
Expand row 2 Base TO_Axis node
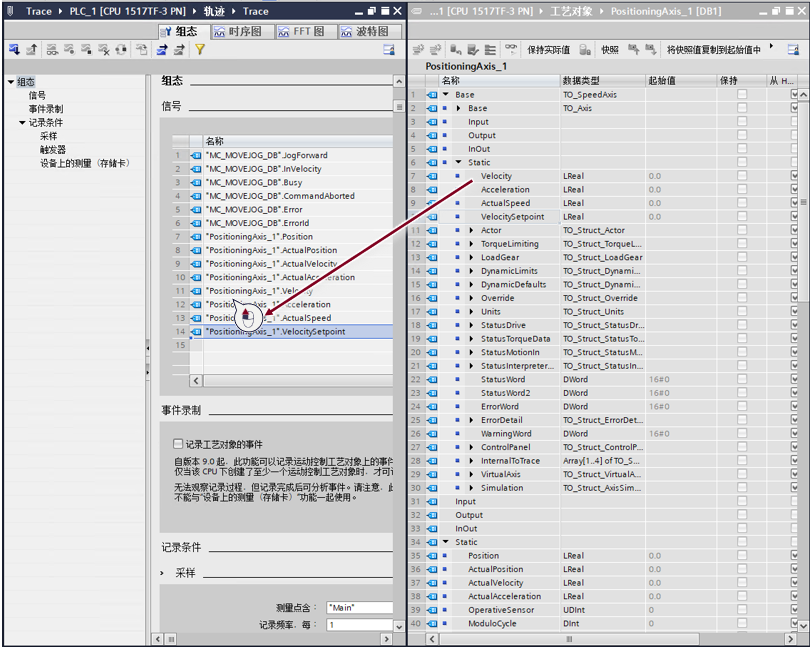coord(458,108)
